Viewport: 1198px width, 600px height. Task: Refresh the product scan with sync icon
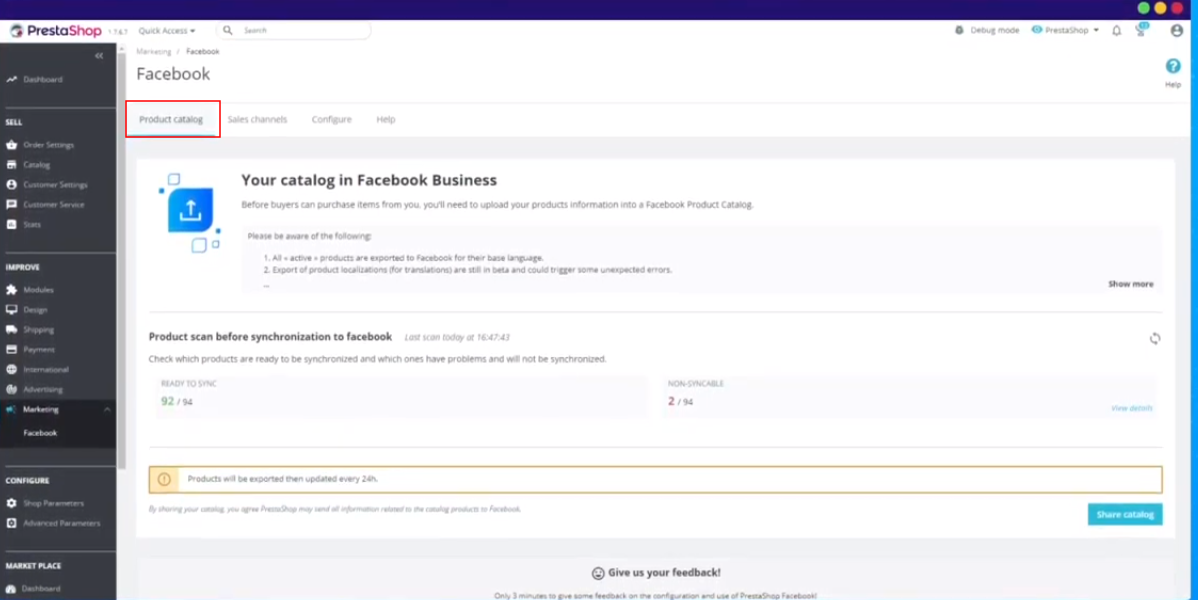pyautogui.click(x=1155, y=338)
